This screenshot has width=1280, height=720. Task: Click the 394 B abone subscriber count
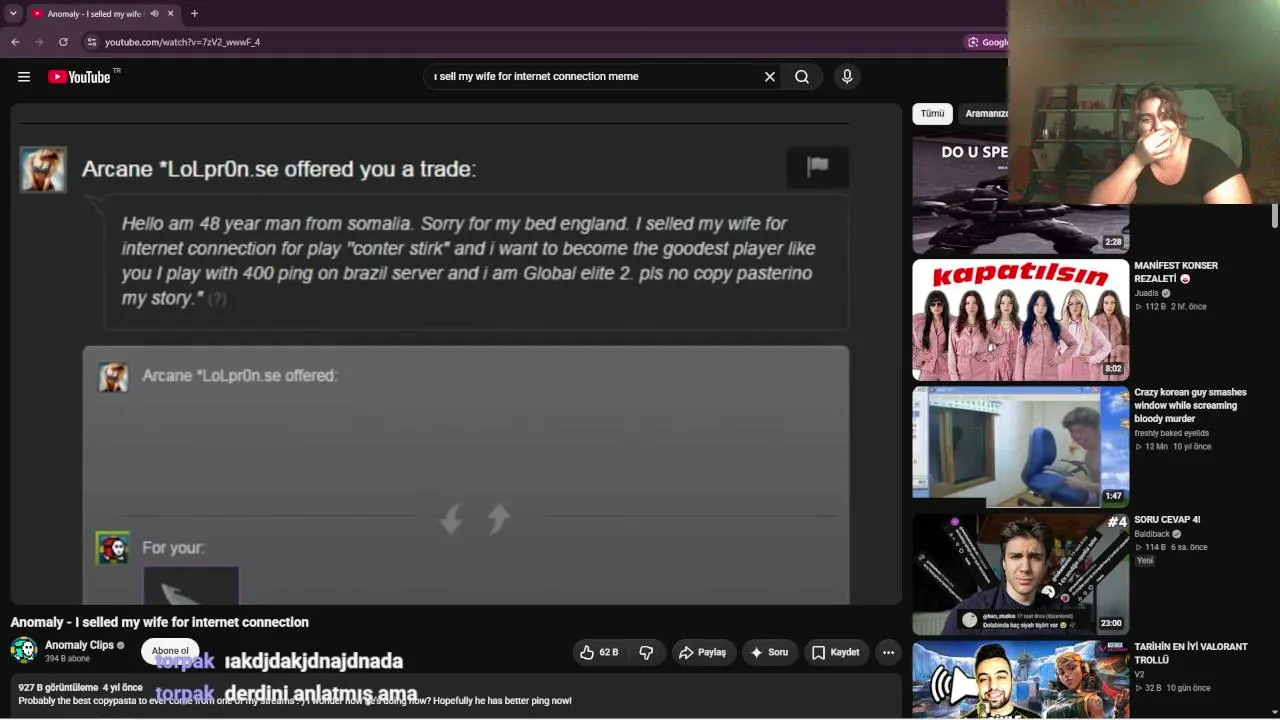[67, 659]
